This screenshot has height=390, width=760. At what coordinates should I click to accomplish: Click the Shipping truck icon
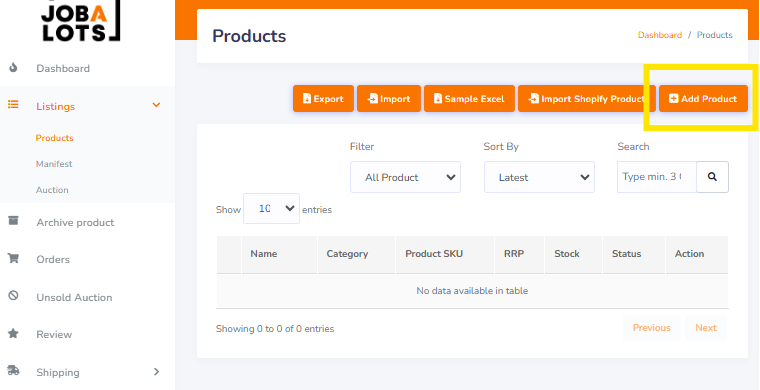(13, 371)
